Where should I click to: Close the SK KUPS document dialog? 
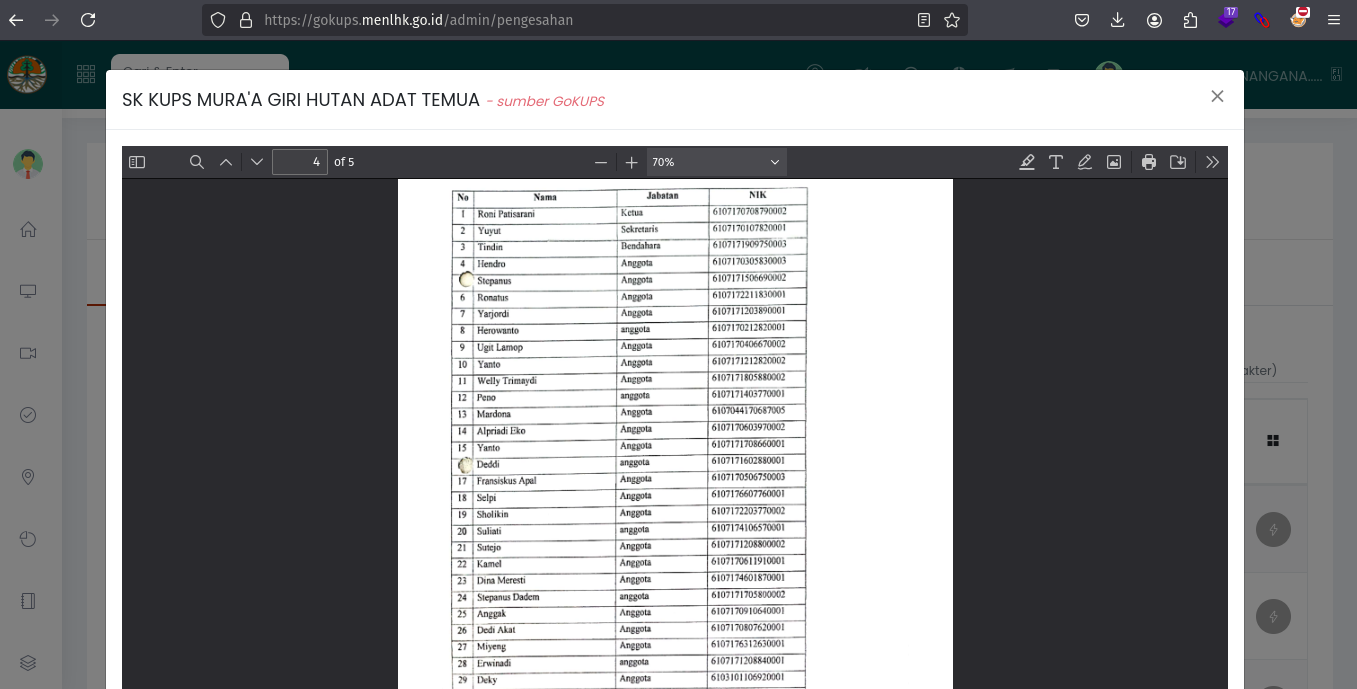point(1217,96)
